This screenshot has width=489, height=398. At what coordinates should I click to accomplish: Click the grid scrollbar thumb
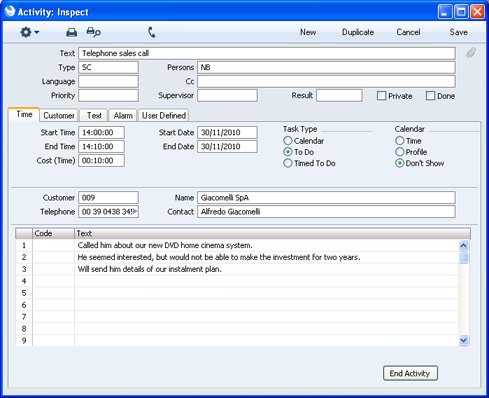pos(464,258)
